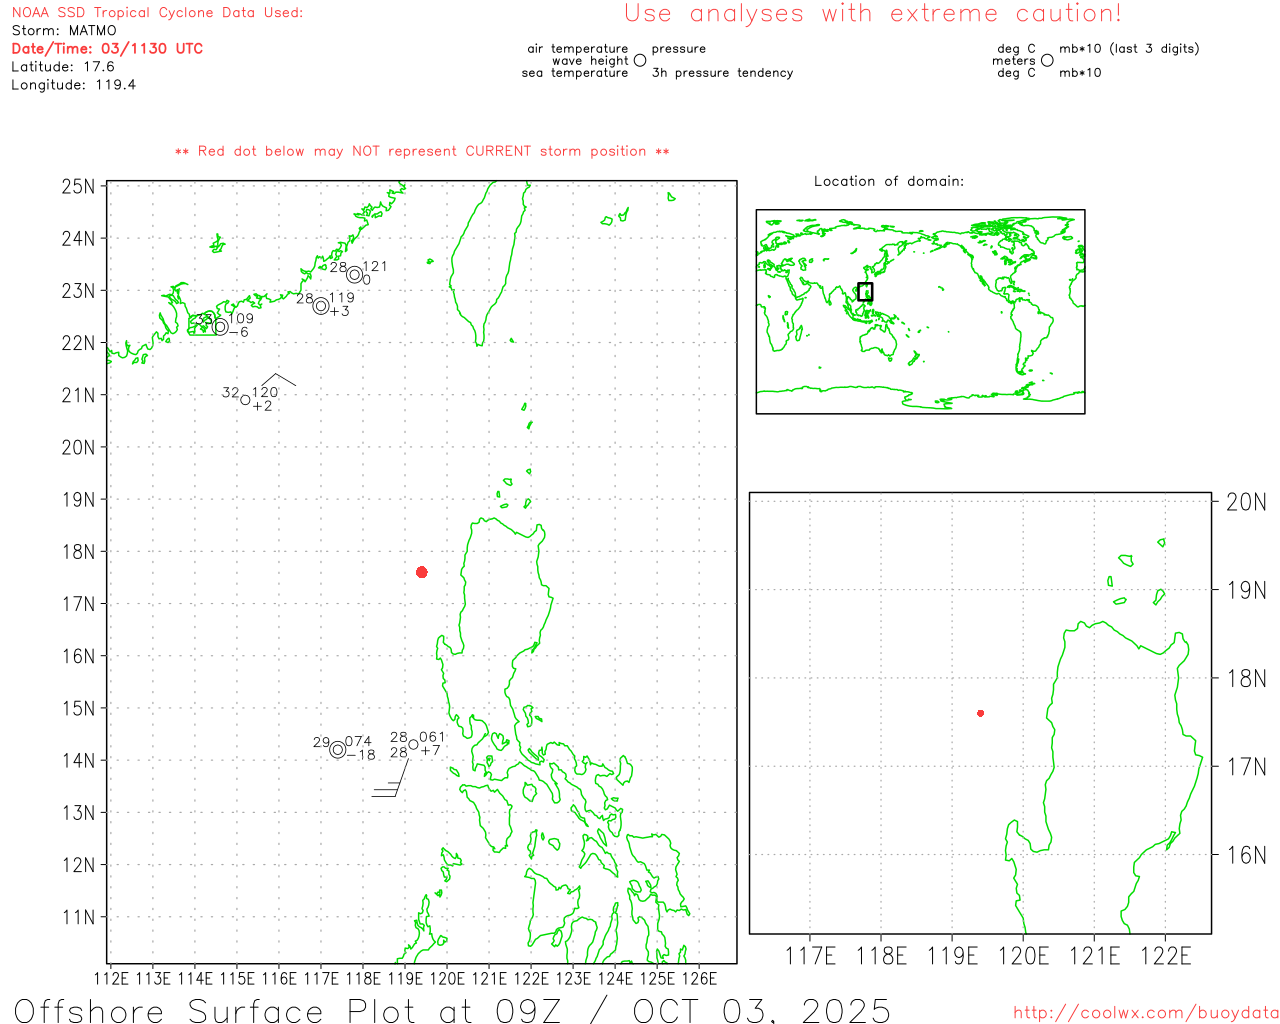1280x1024 pixels.
Task: Click the right legend circle beside mb*10
Action: pyautogui.click(x=1047, y=61)
